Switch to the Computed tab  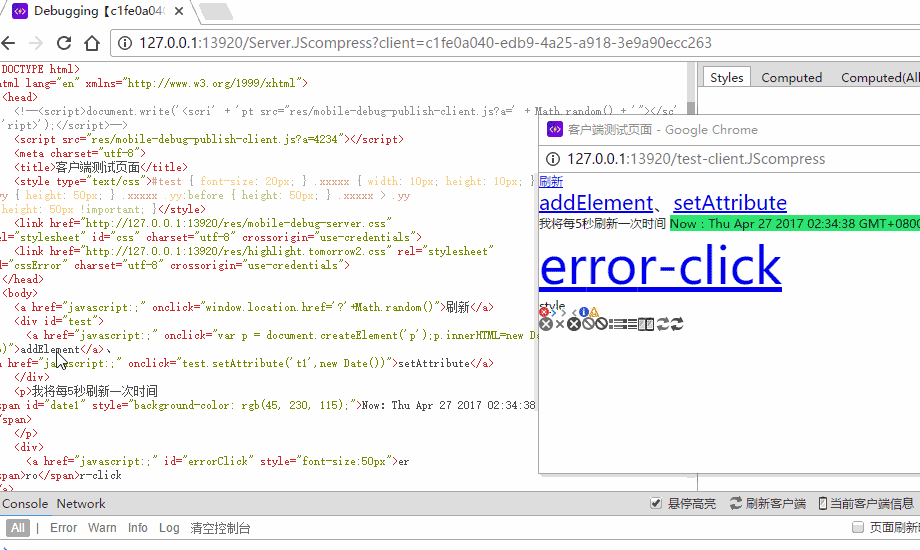tap(792, 77)
